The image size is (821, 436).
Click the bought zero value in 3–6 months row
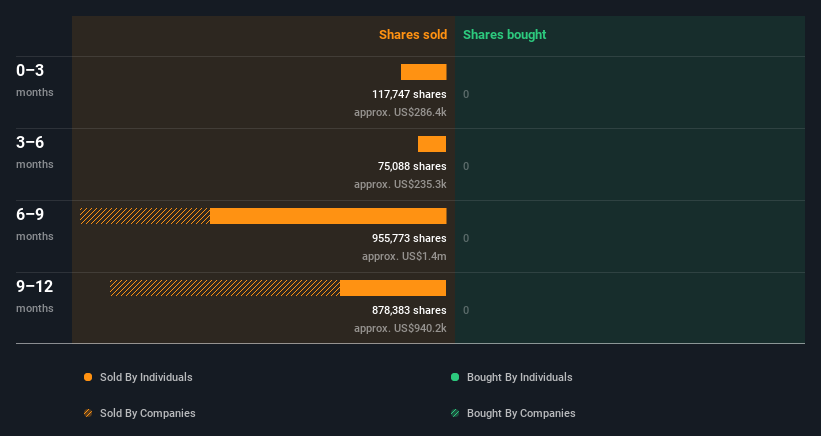point(466,166)
